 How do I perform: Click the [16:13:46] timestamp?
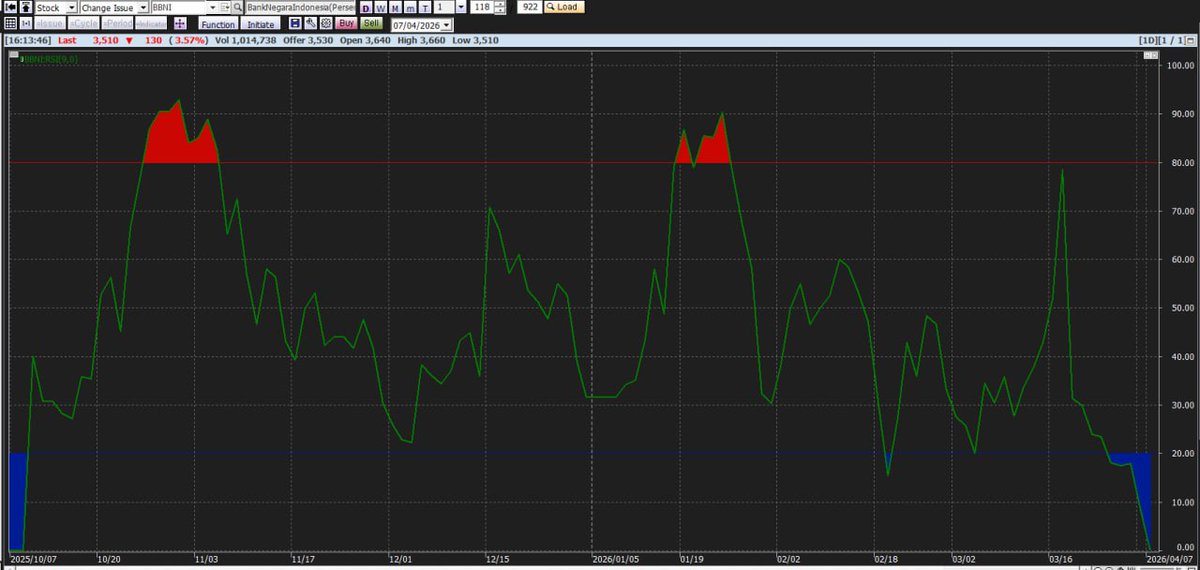(x=28, y=40)
